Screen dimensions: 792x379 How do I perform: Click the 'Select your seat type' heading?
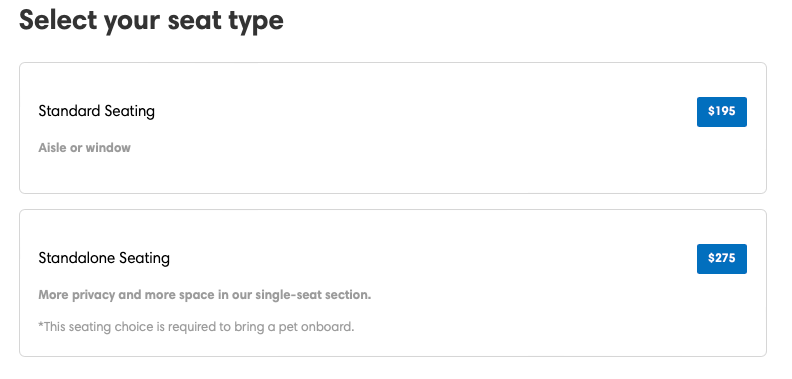(151, 21)
